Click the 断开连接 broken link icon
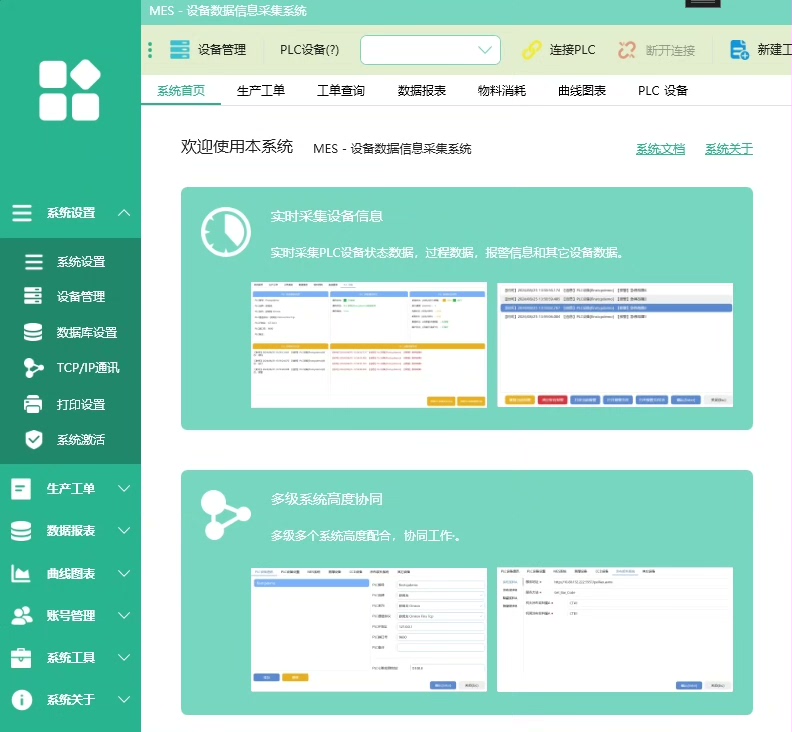The height and width of the screenshot is (732, 792). (627, 50)
